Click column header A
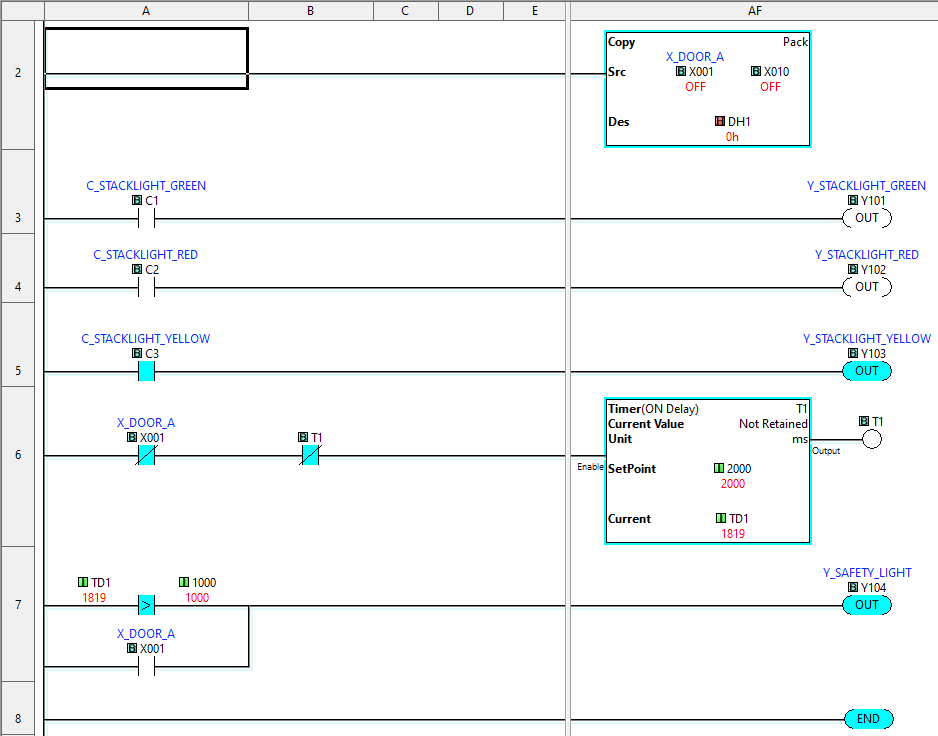938x736 pixels. pos(147,11)
